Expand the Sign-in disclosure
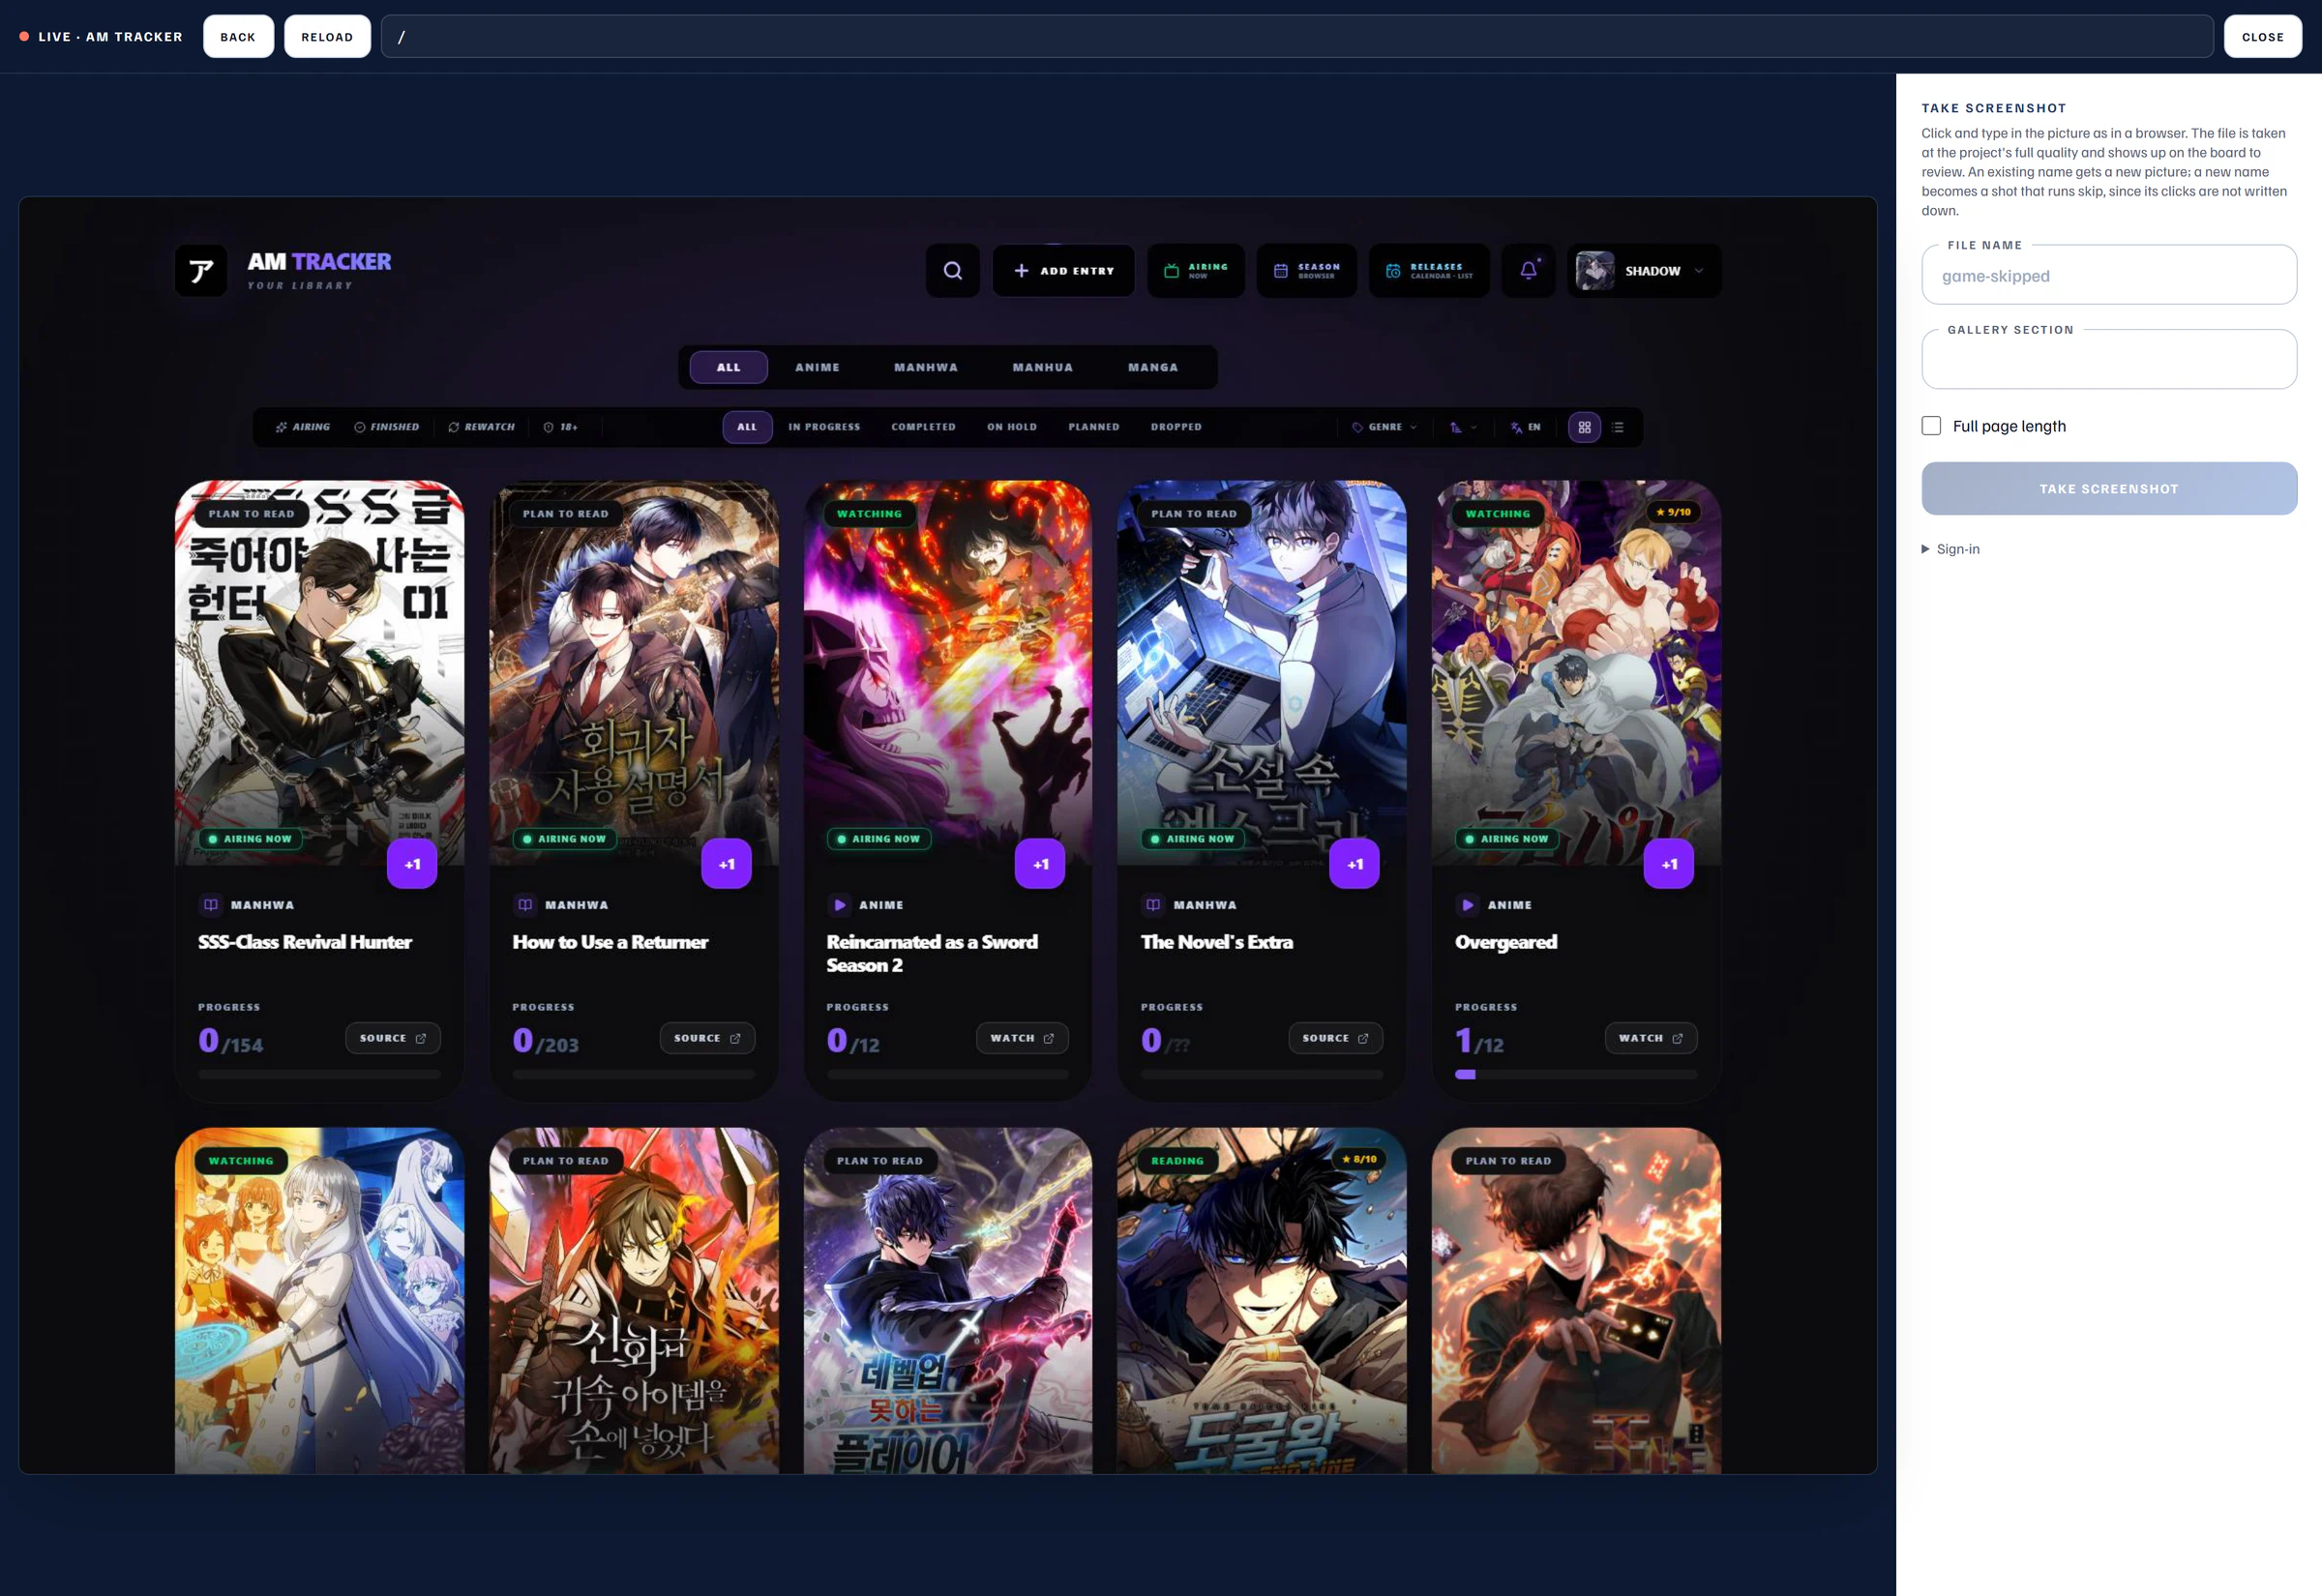This screenshot has height=1596, width=2322. click(1950, 549)
